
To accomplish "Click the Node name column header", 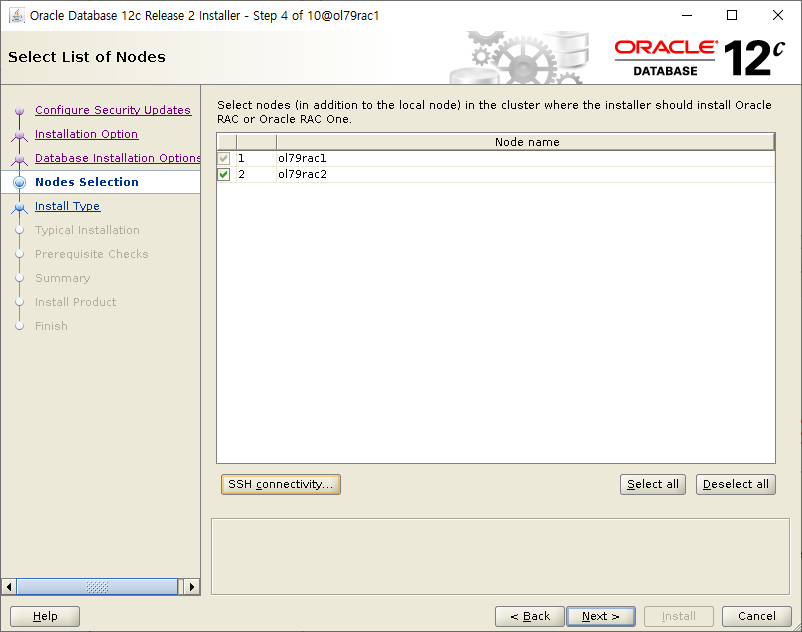I will pyautogui.click(x=526, y=142).
